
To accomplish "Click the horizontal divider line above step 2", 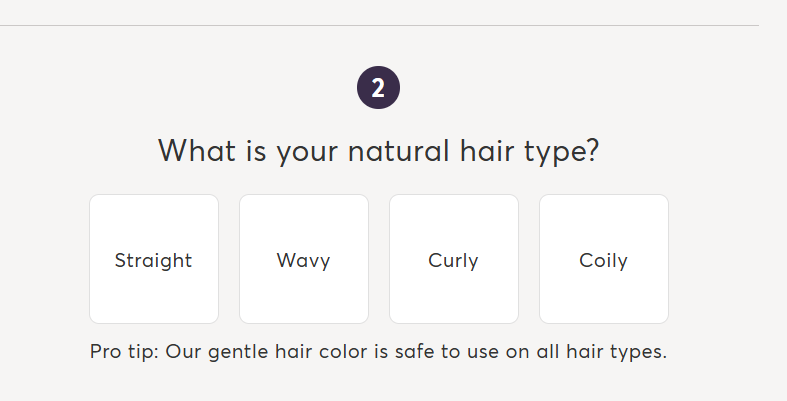I will [x=378, y=25].
